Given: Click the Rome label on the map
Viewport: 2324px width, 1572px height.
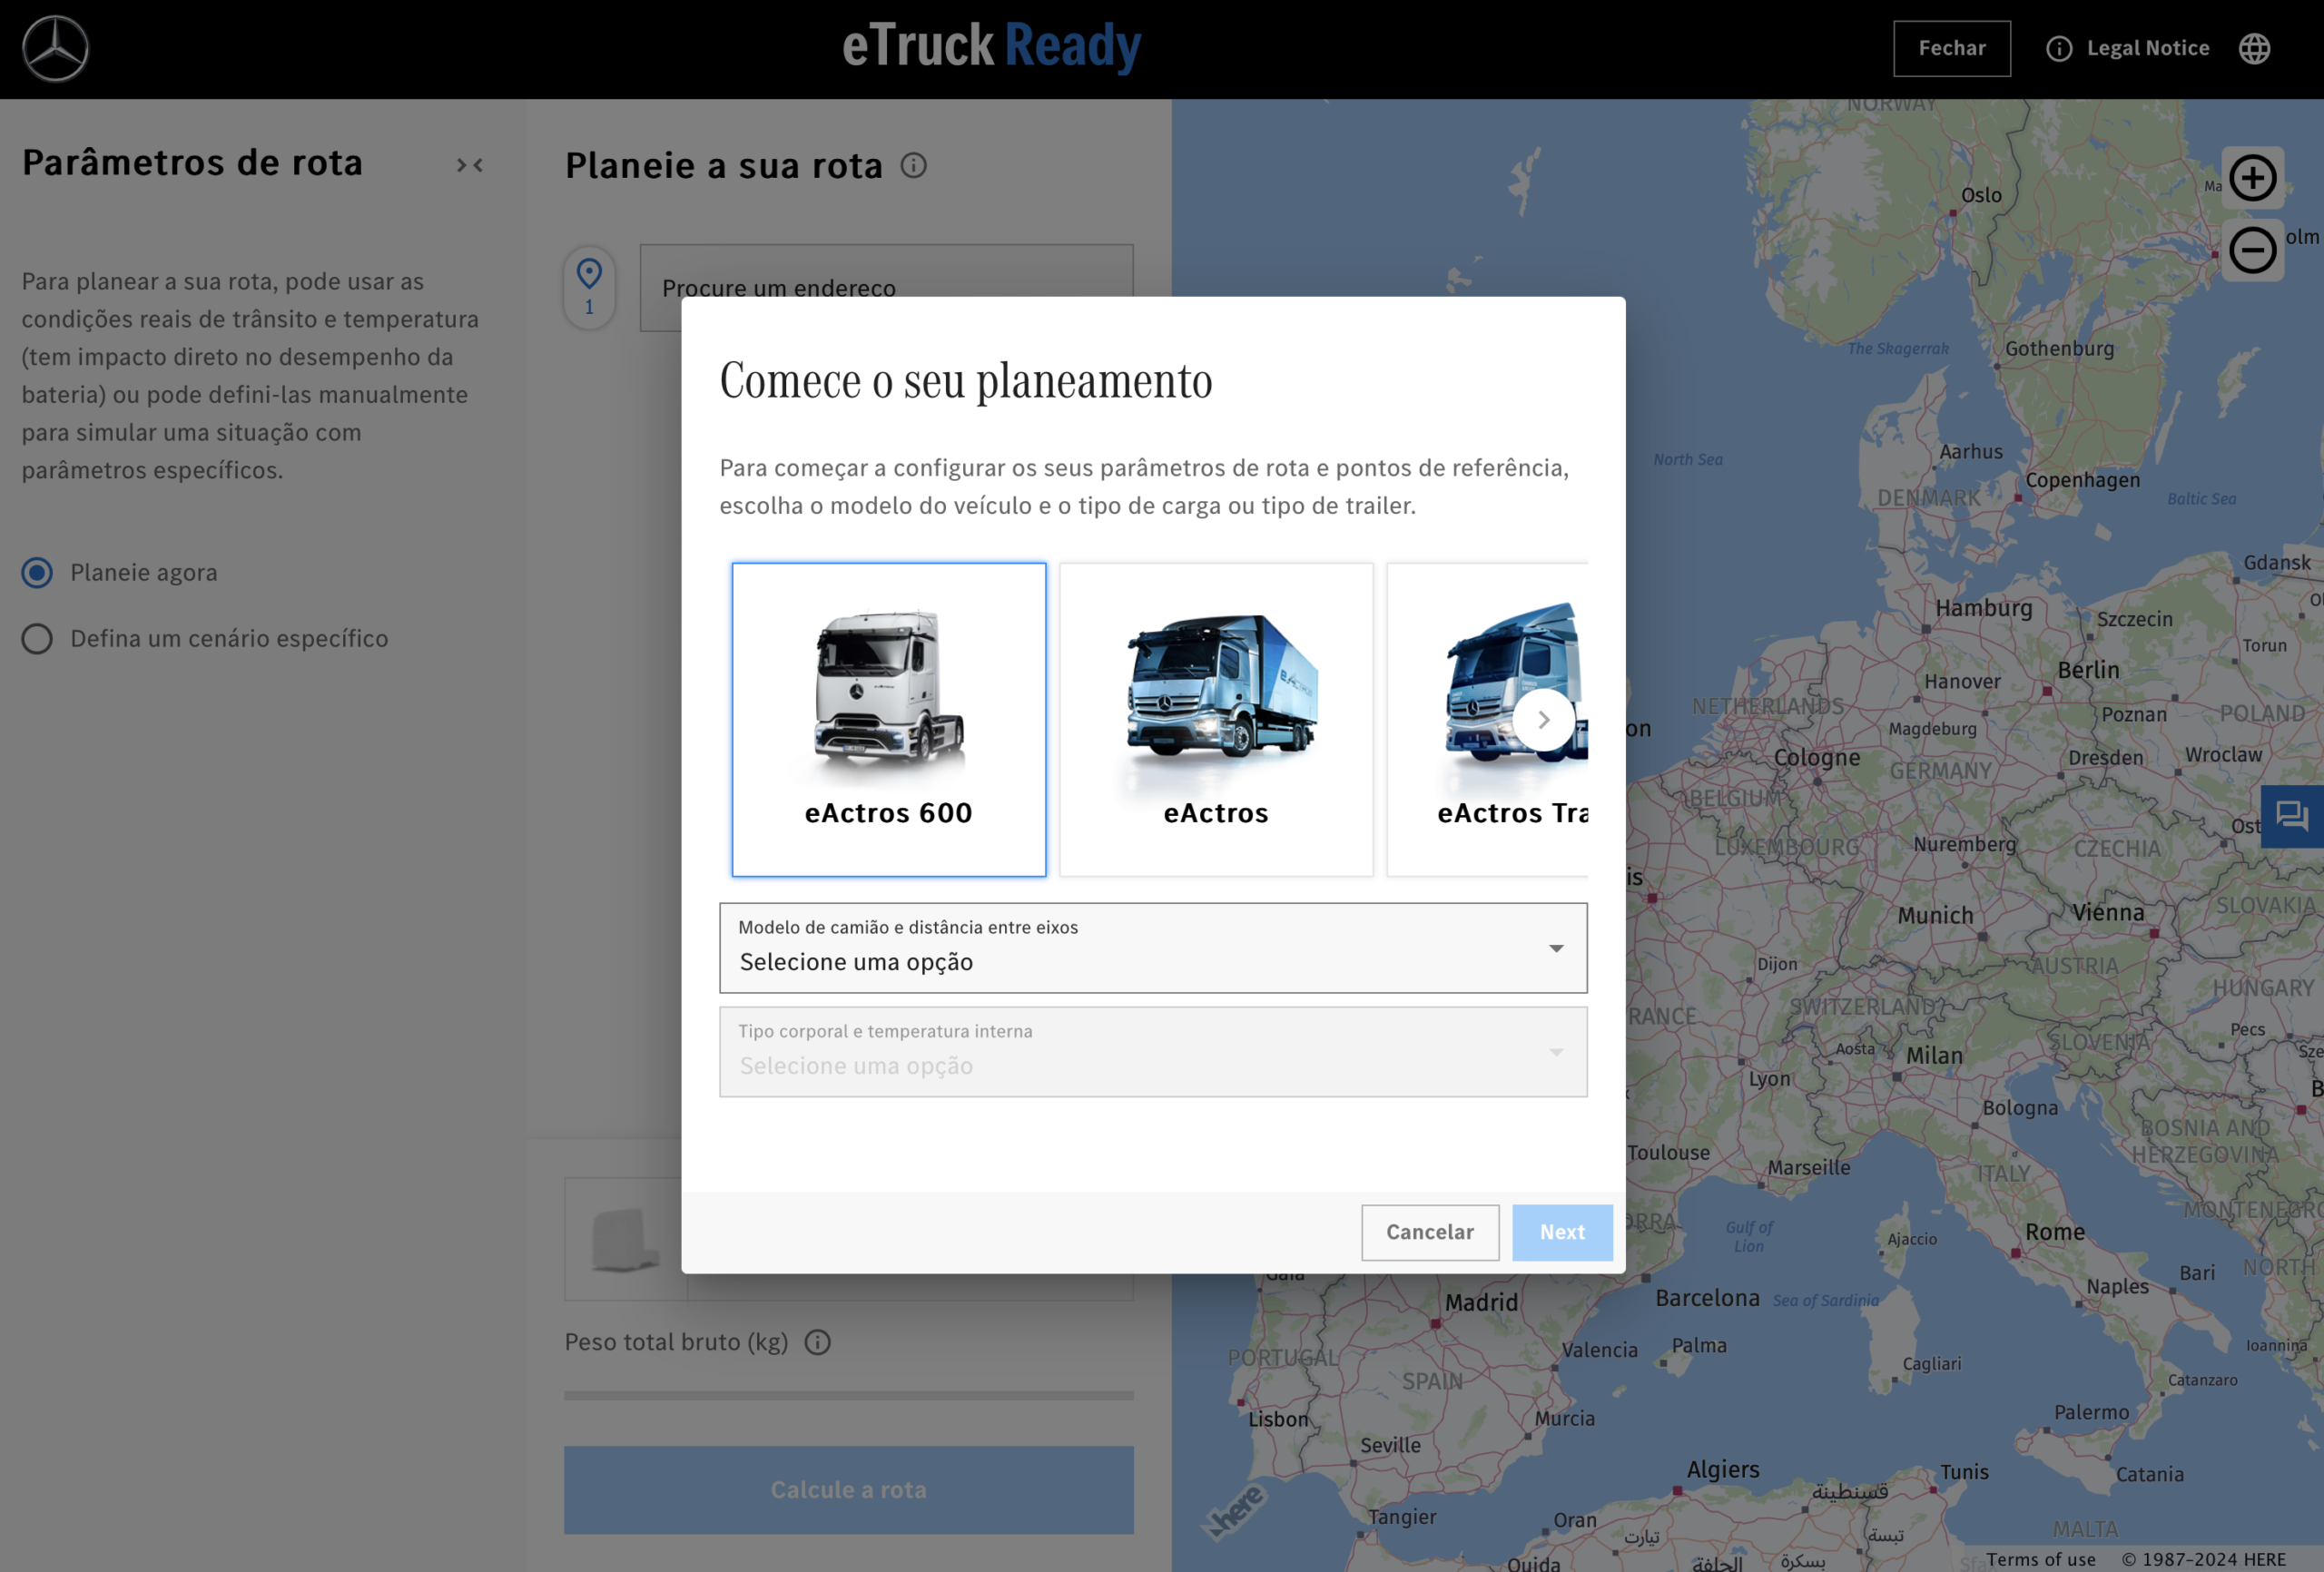Looking at the screenshot, I should tap(2055, 1232).
